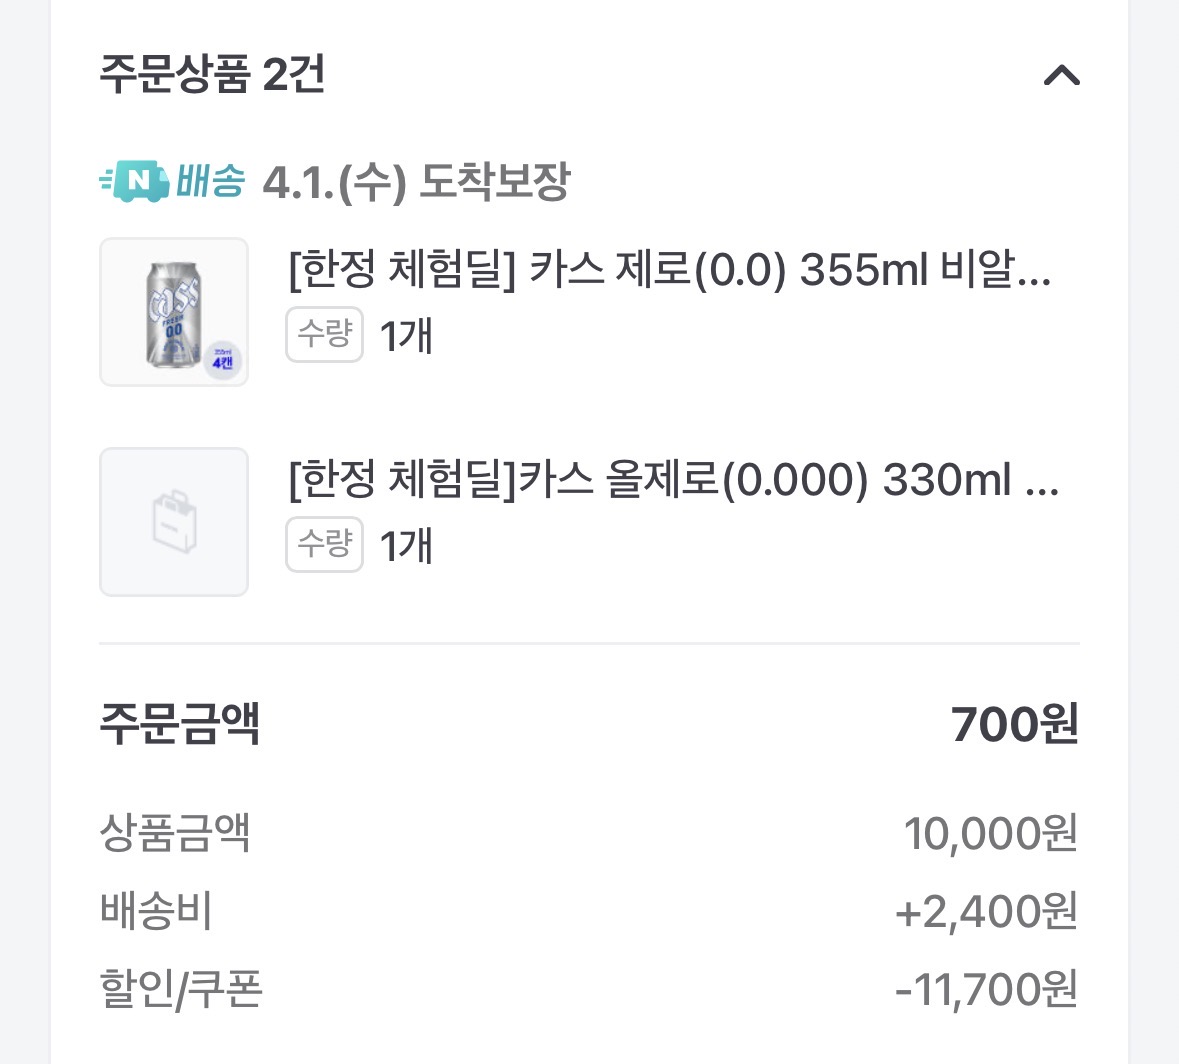Click the 배송 label beside truck icon

pyautogui.click(x=210, y=181)
